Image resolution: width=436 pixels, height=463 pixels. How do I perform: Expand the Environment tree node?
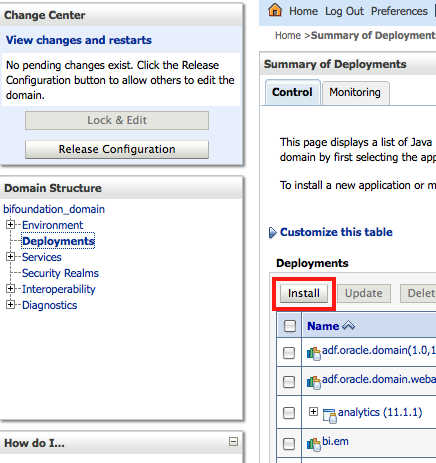click(x=10, y=225)
